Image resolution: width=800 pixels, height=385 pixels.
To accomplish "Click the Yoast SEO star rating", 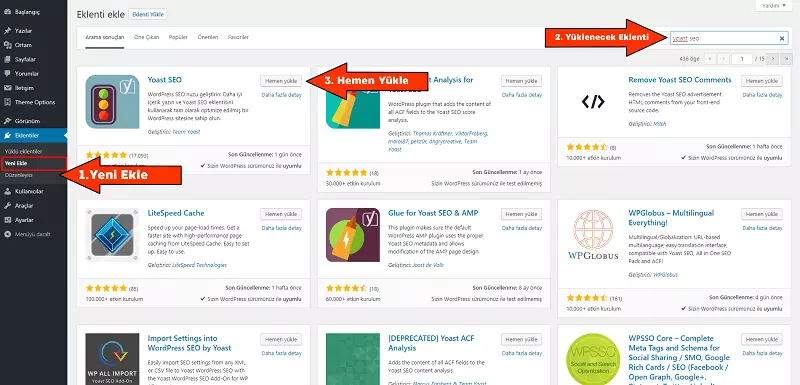I will [x=106, y=155].
